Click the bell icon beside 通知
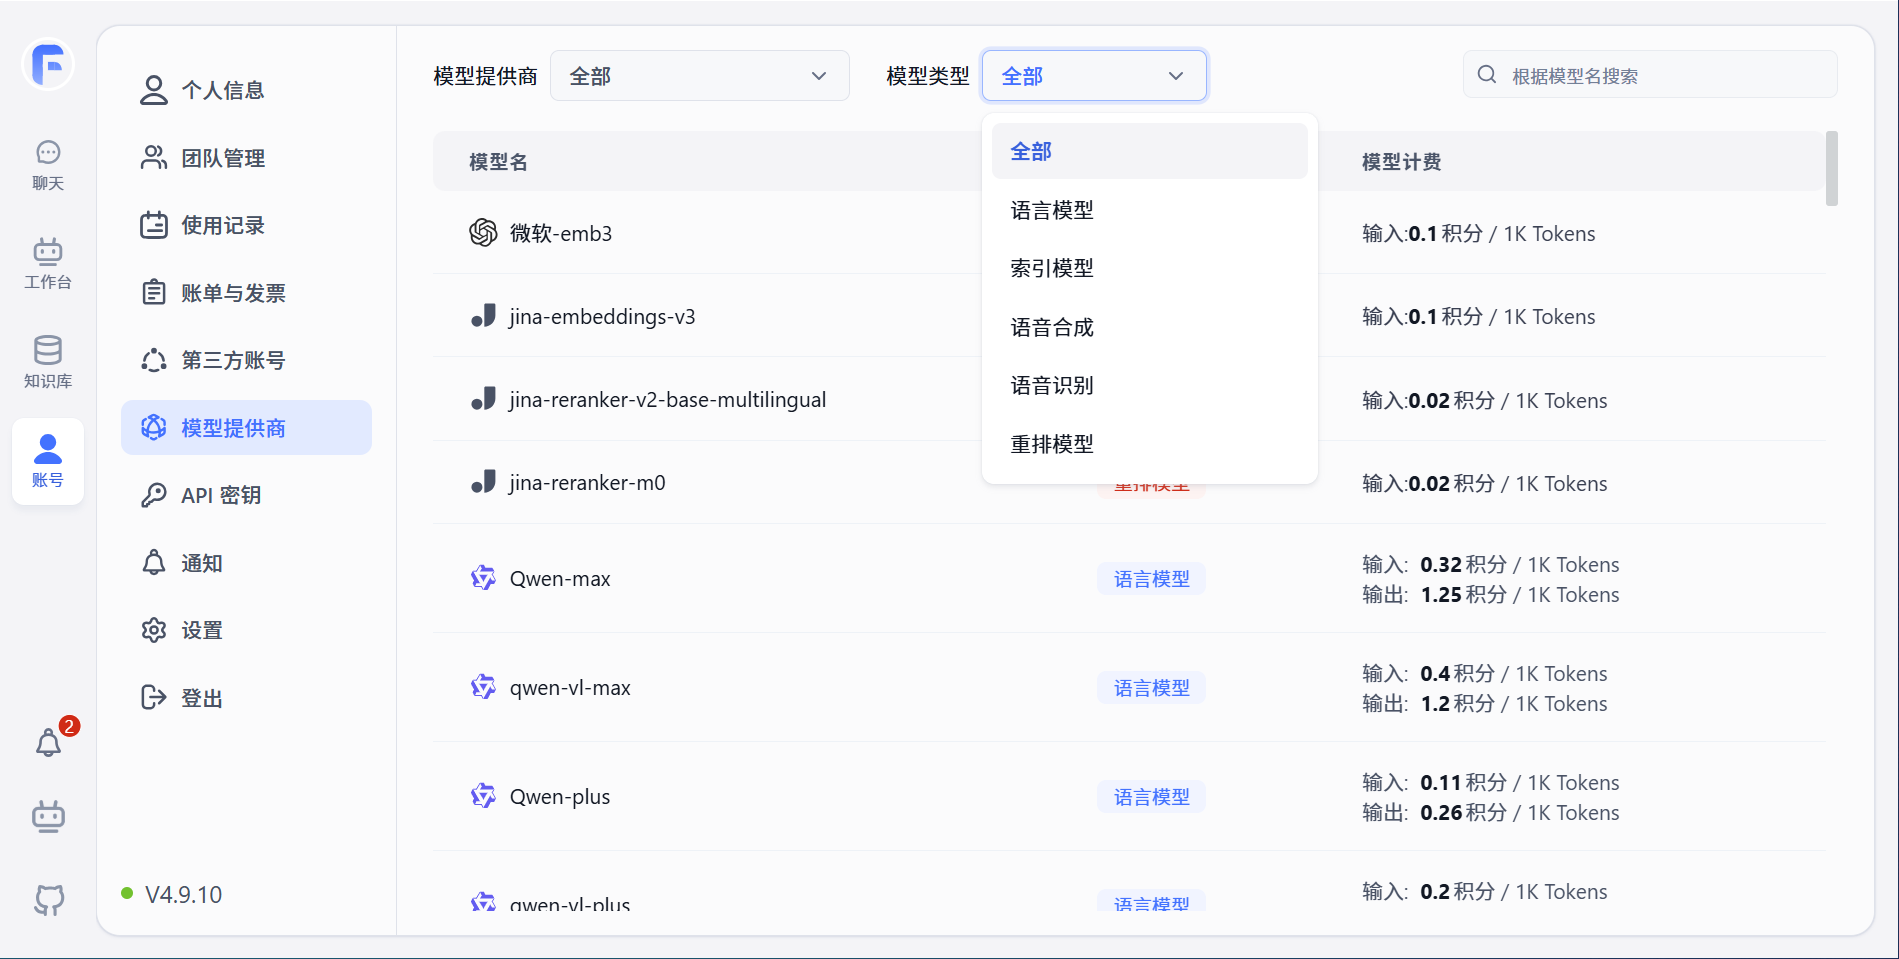The image size is (1899, 959). point(153,563)
